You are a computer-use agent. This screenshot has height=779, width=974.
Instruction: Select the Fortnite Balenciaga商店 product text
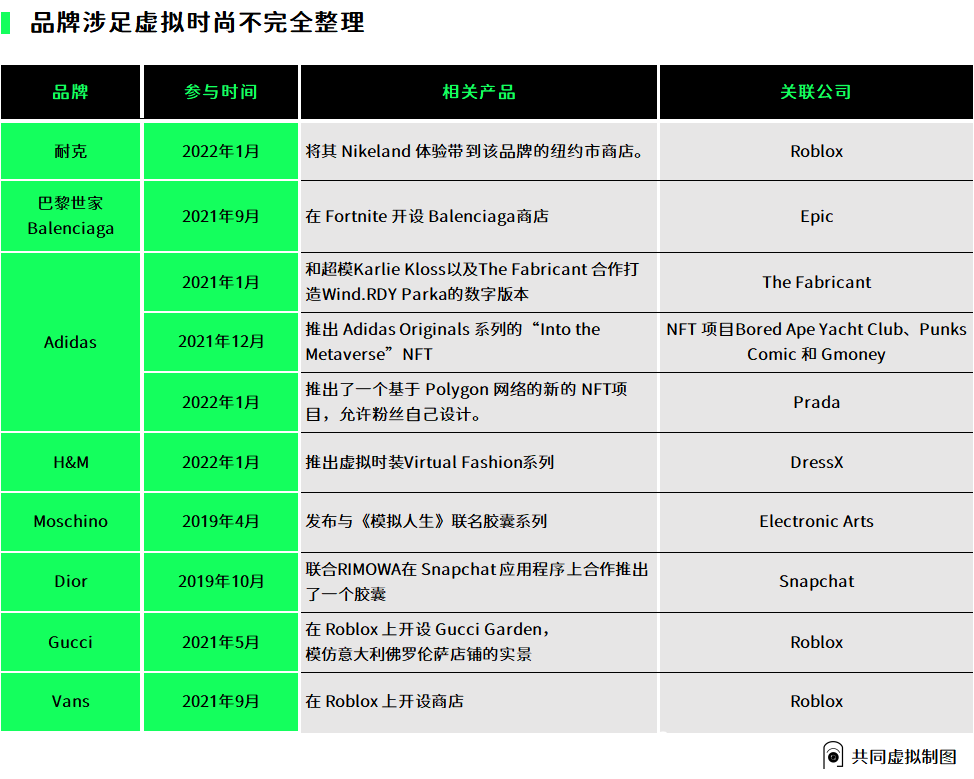427,216
